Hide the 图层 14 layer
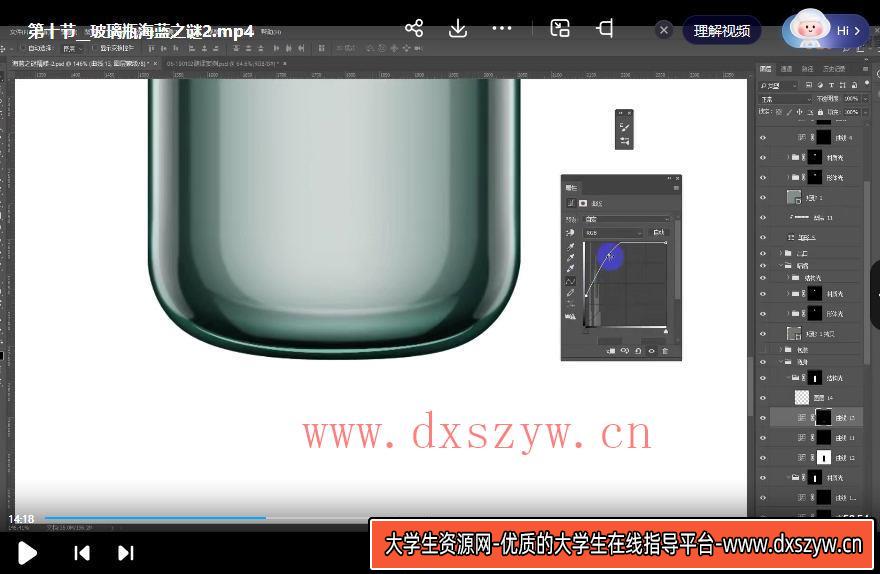Screen dimensions: 880x574 (x=763, y=398)
